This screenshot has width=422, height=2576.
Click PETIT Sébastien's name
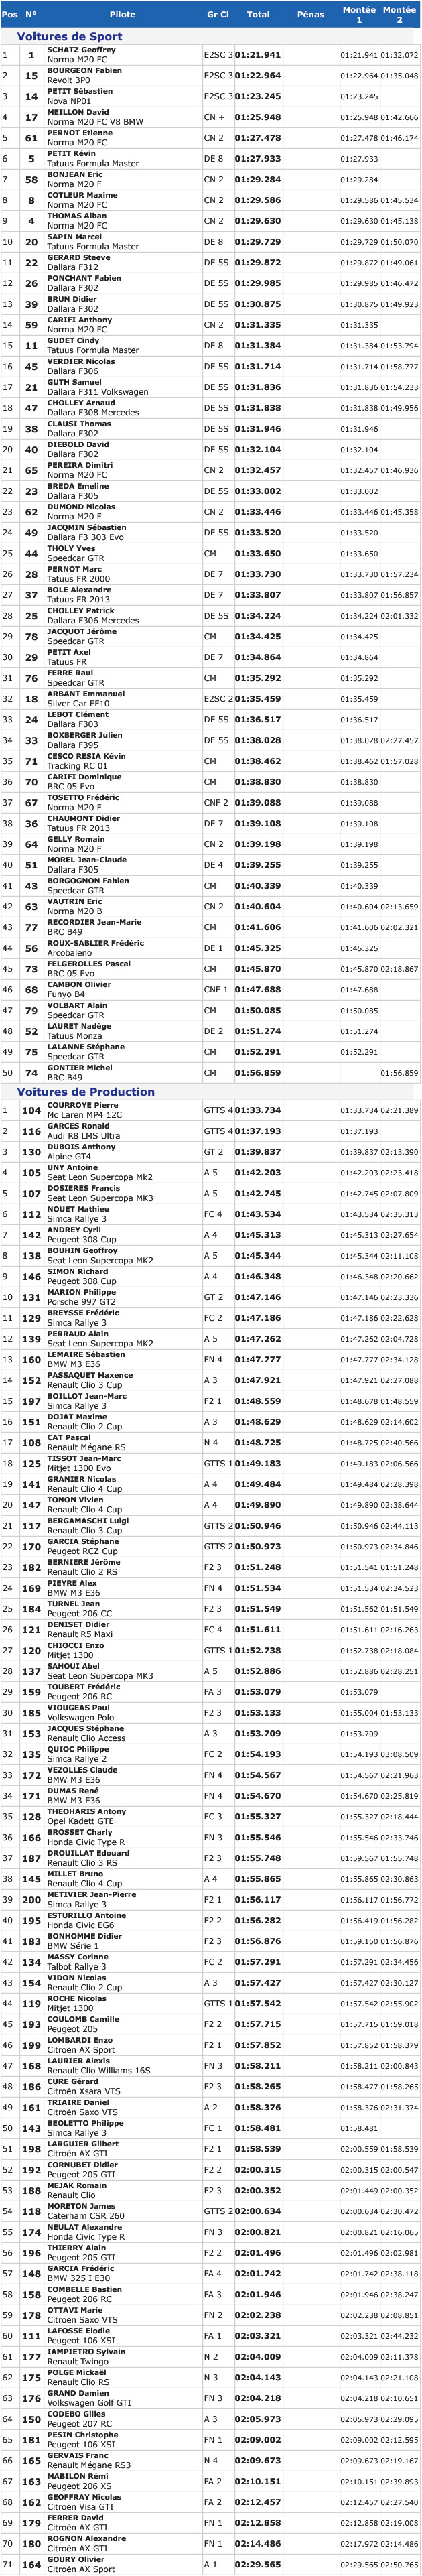80,91
